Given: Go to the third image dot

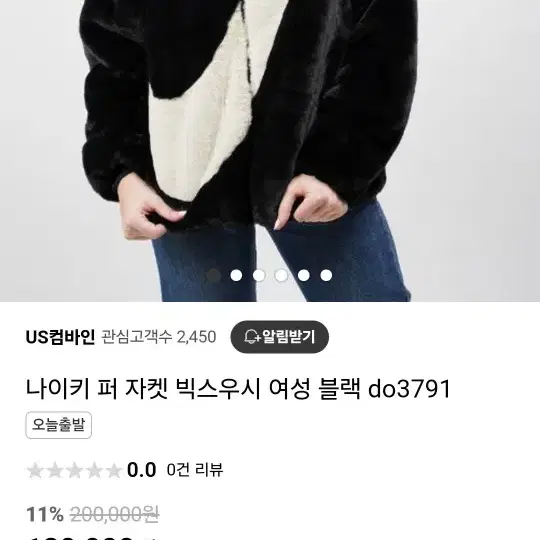Looking at the screenshot, I should coord(259,275).
